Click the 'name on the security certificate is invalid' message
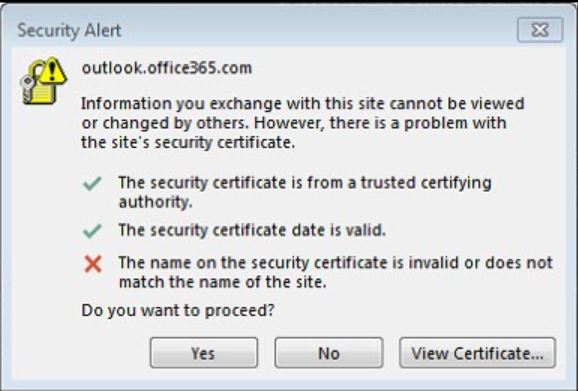The width and height of the screenshot is (578, 391). click(335, 272)
